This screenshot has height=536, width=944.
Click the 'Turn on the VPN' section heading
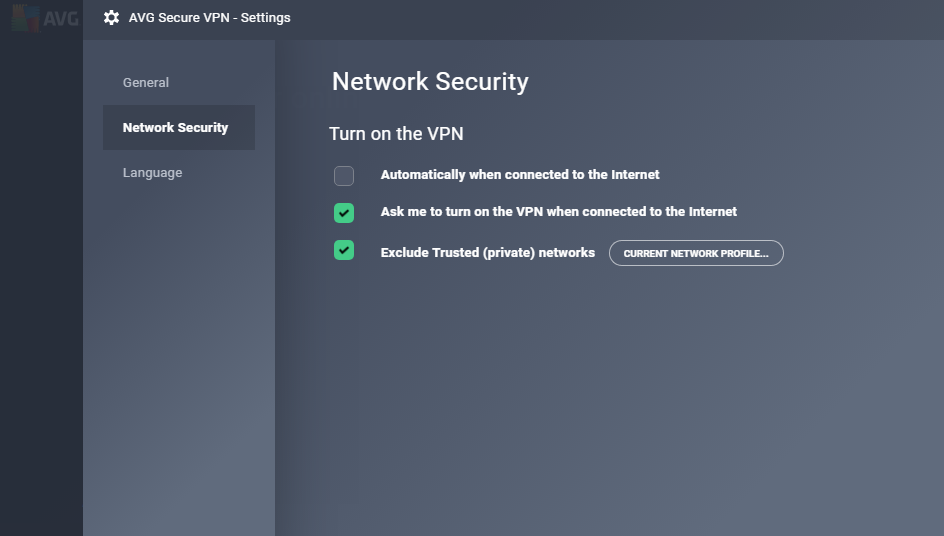[x=396, y=134]
